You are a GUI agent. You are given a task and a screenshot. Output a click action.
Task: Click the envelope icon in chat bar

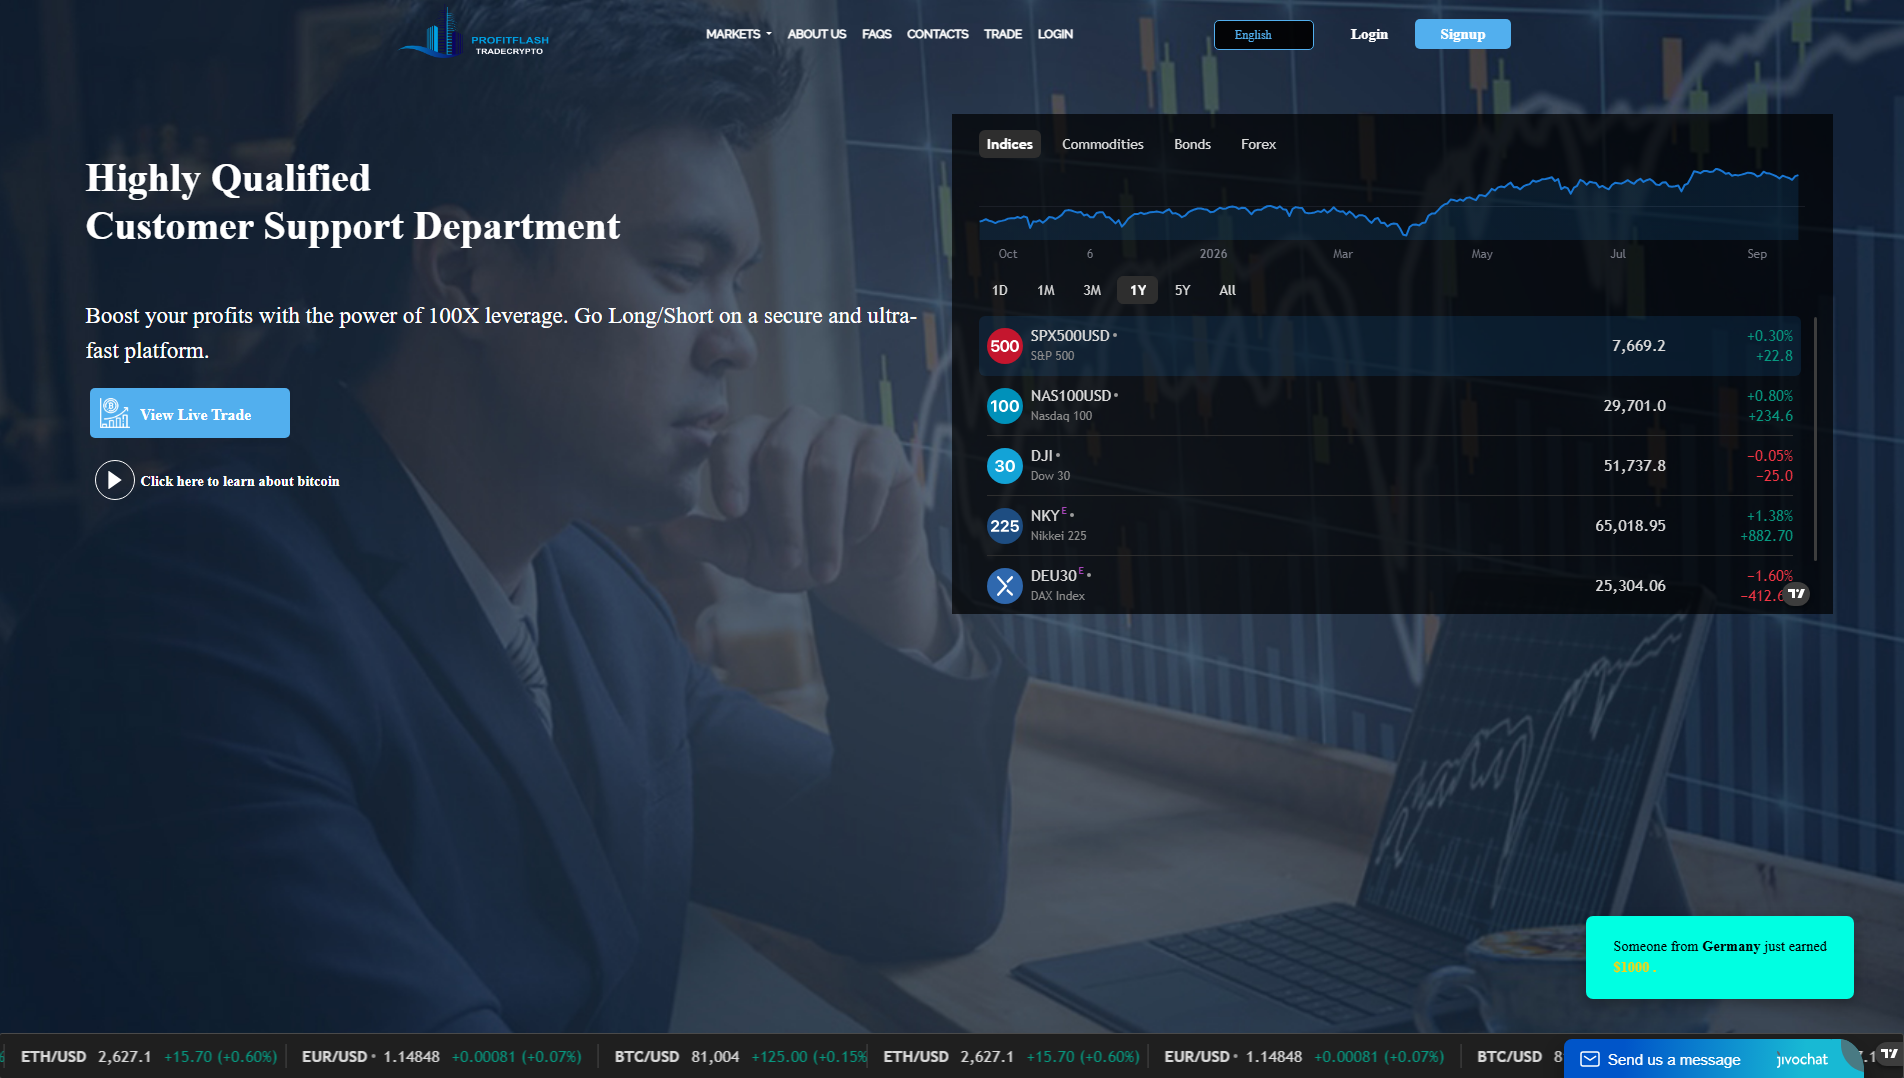coord(1590,1059)
